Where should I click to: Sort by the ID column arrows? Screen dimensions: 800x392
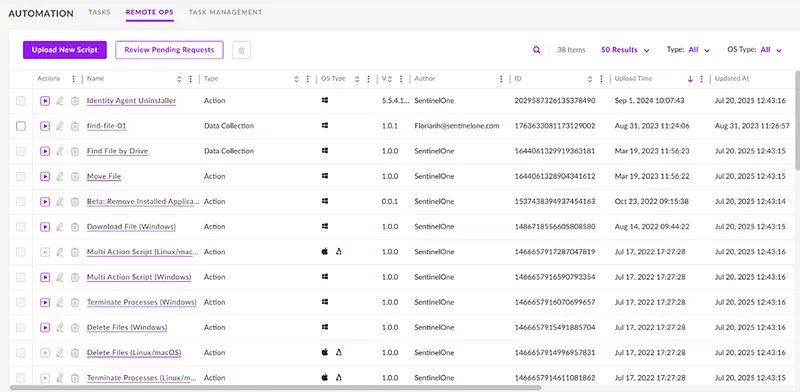tap(590, 79)
